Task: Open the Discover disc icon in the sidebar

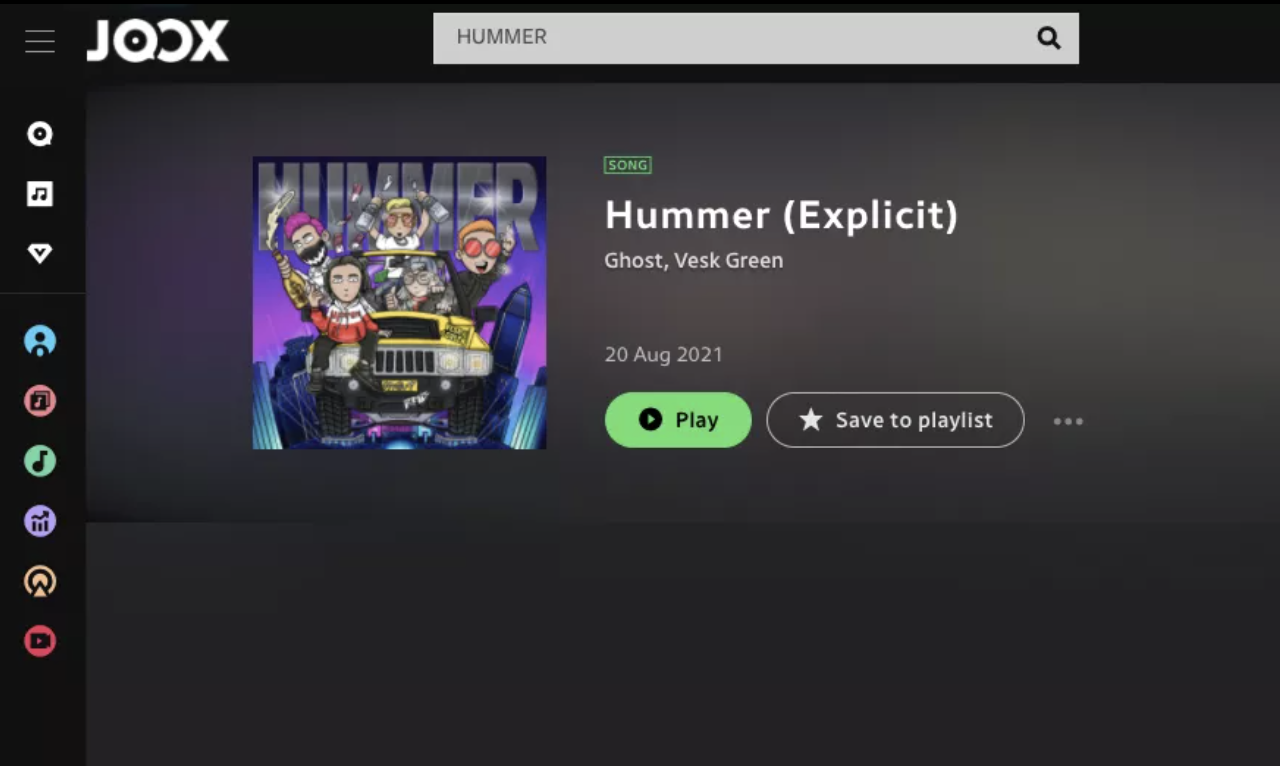Action: [x=40, y=134]
